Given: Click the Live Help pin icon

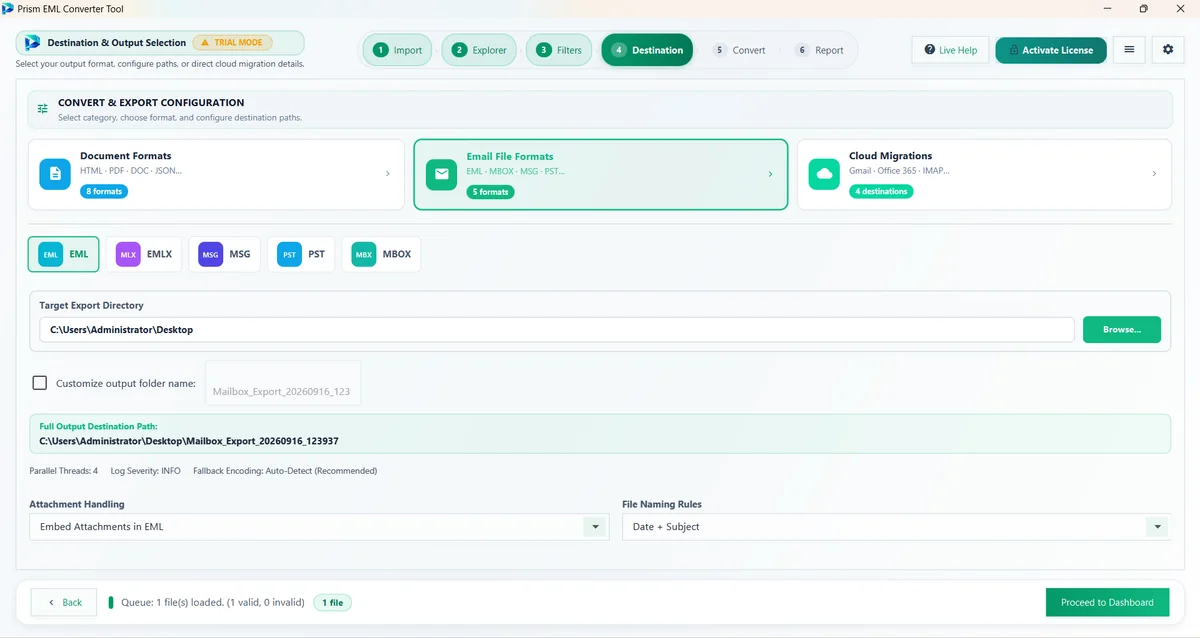Looking at the screenshot, I should [x=930, y=50].
